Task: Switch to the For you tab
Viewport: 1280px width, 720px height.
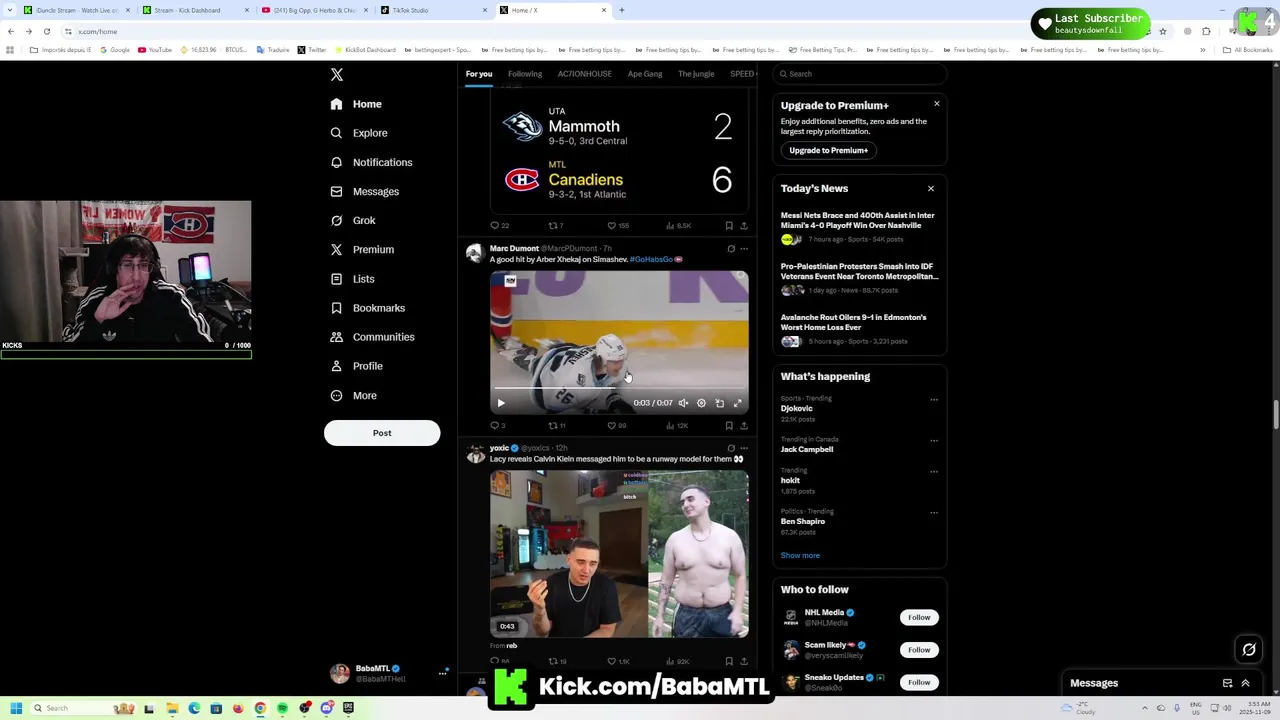Action: click(479, 74)
